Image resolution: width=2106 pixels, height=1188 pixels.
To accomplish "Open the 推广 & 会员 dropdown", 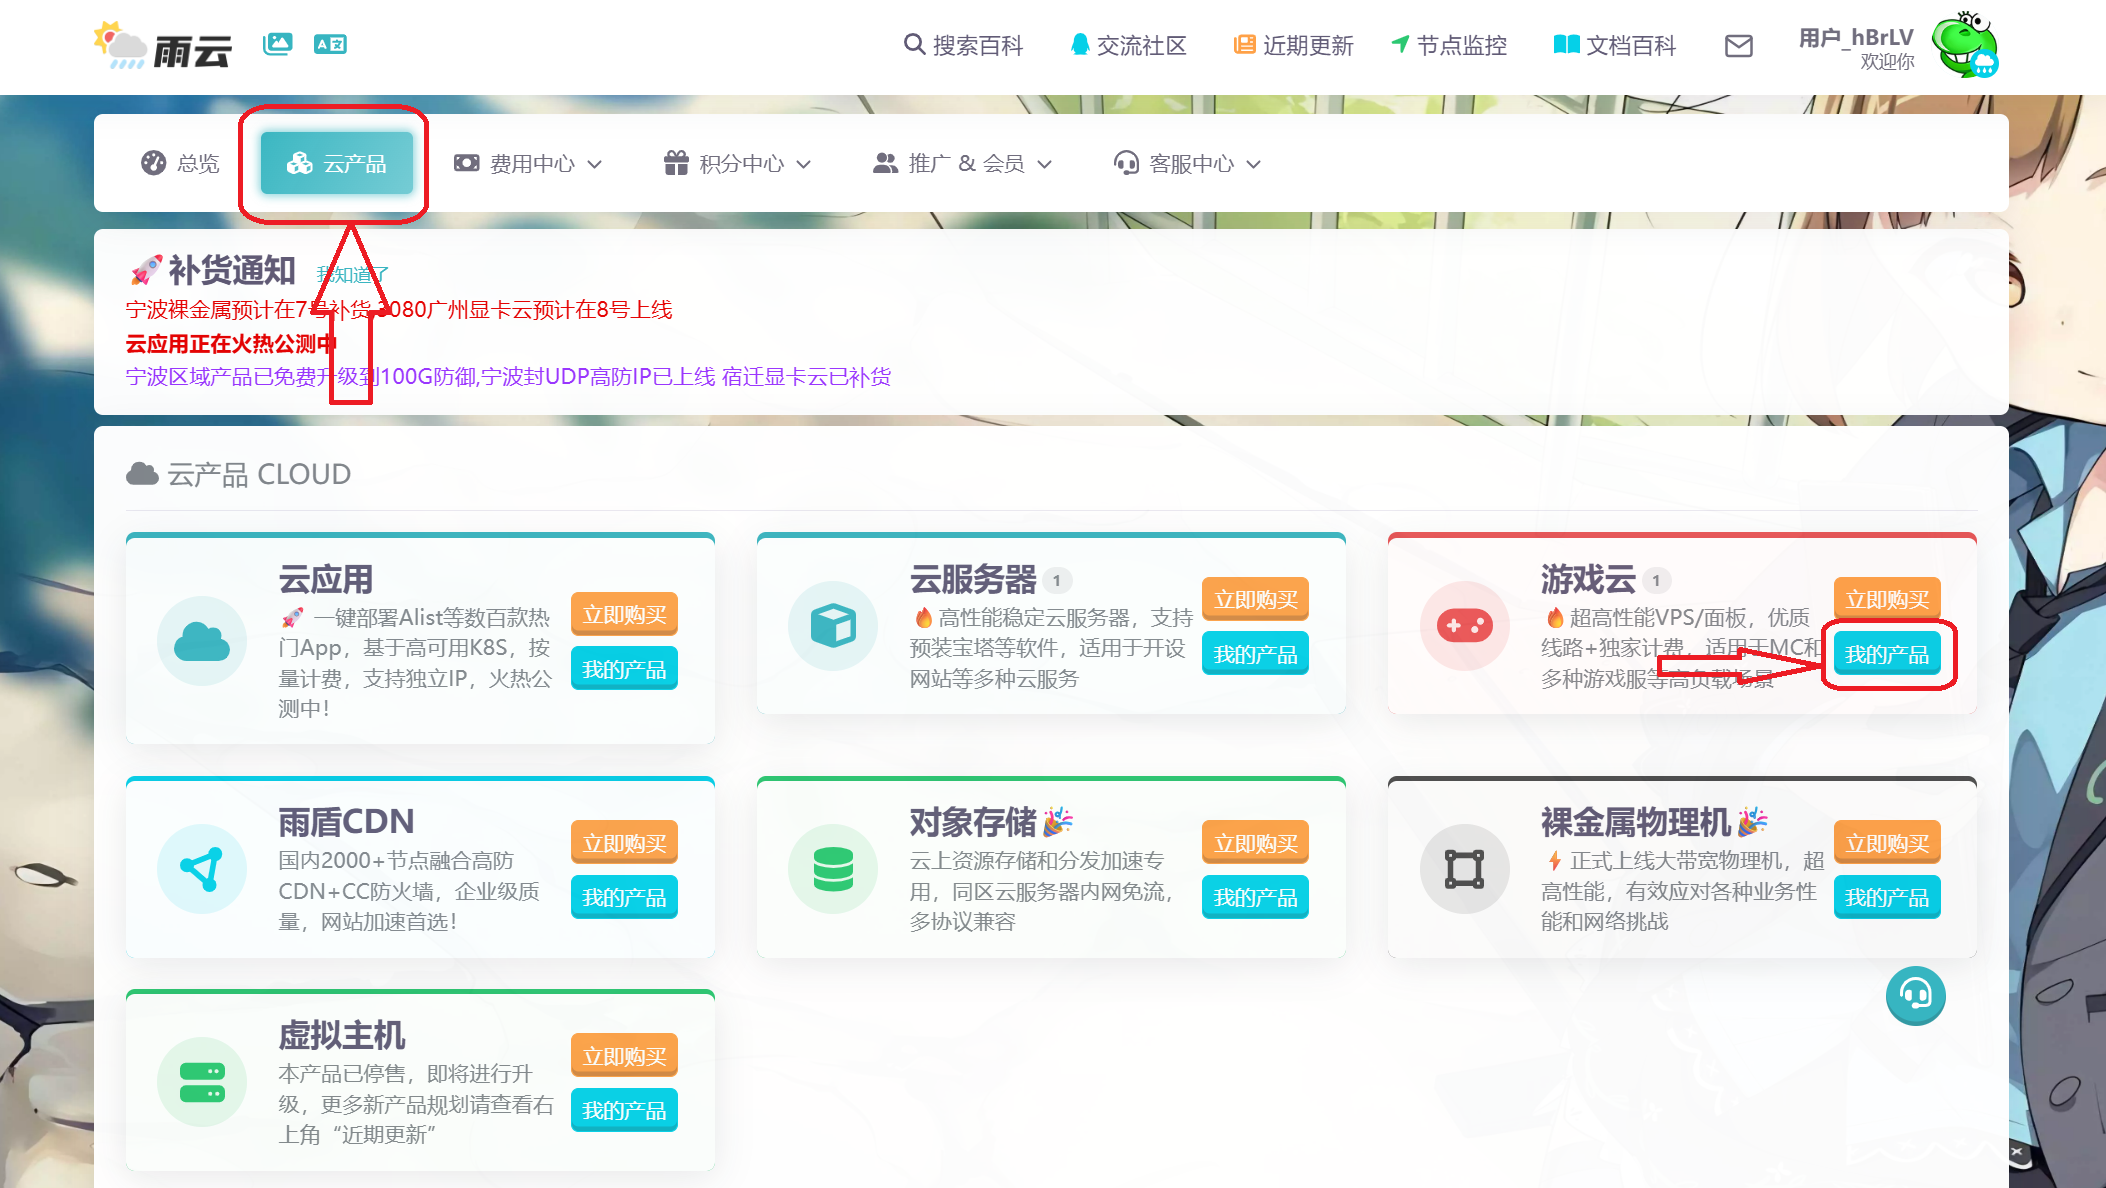I will pos(962,164).
